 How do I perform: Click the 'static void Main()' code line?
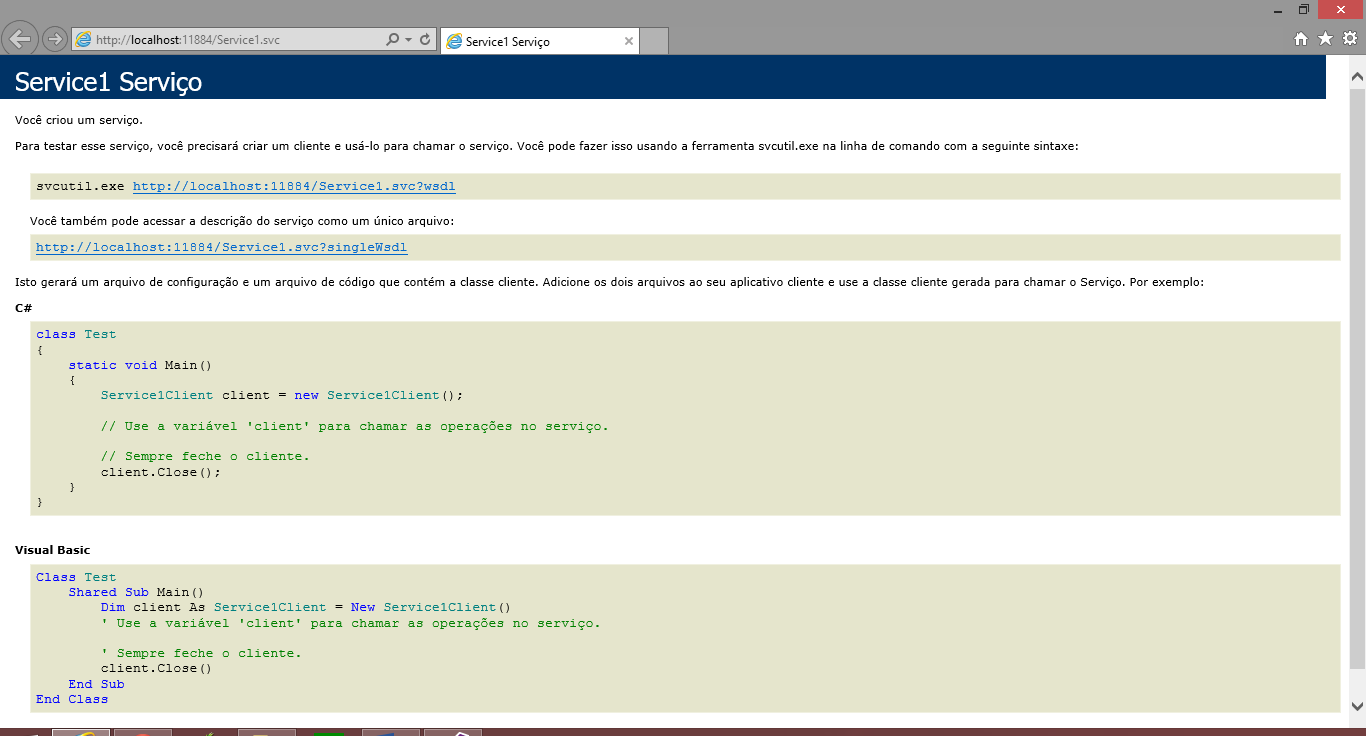140,365
